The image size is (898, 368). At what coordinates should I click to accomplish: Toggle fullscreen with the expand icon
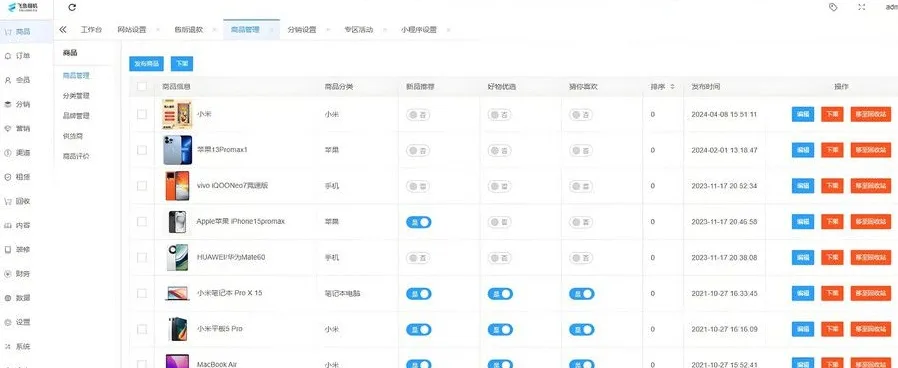(862, 7)
